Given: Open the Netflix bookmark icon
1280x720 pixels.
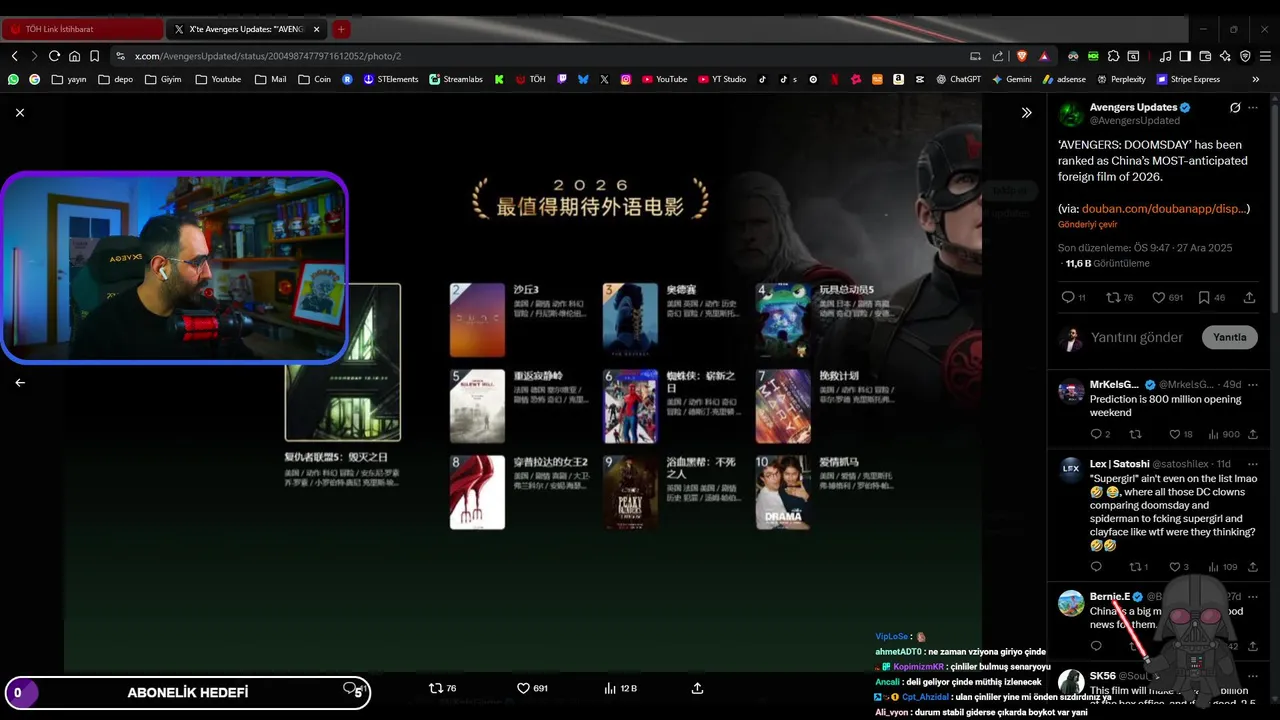Looking at the screenshot, I should coord(835,79).
